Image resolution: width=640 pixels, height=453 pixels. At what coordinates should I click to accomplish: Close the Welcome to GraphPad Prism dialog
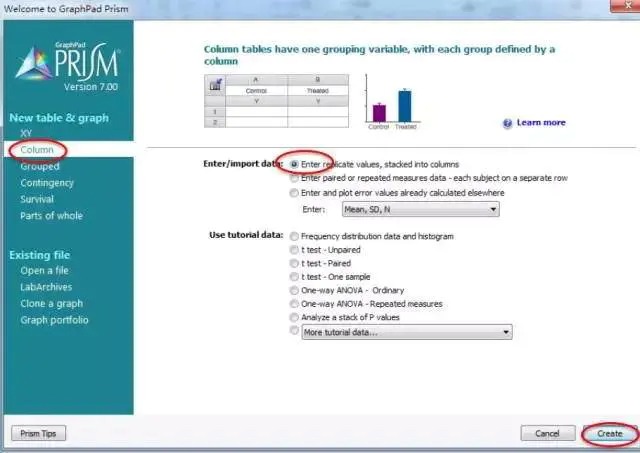click(626, 6)
